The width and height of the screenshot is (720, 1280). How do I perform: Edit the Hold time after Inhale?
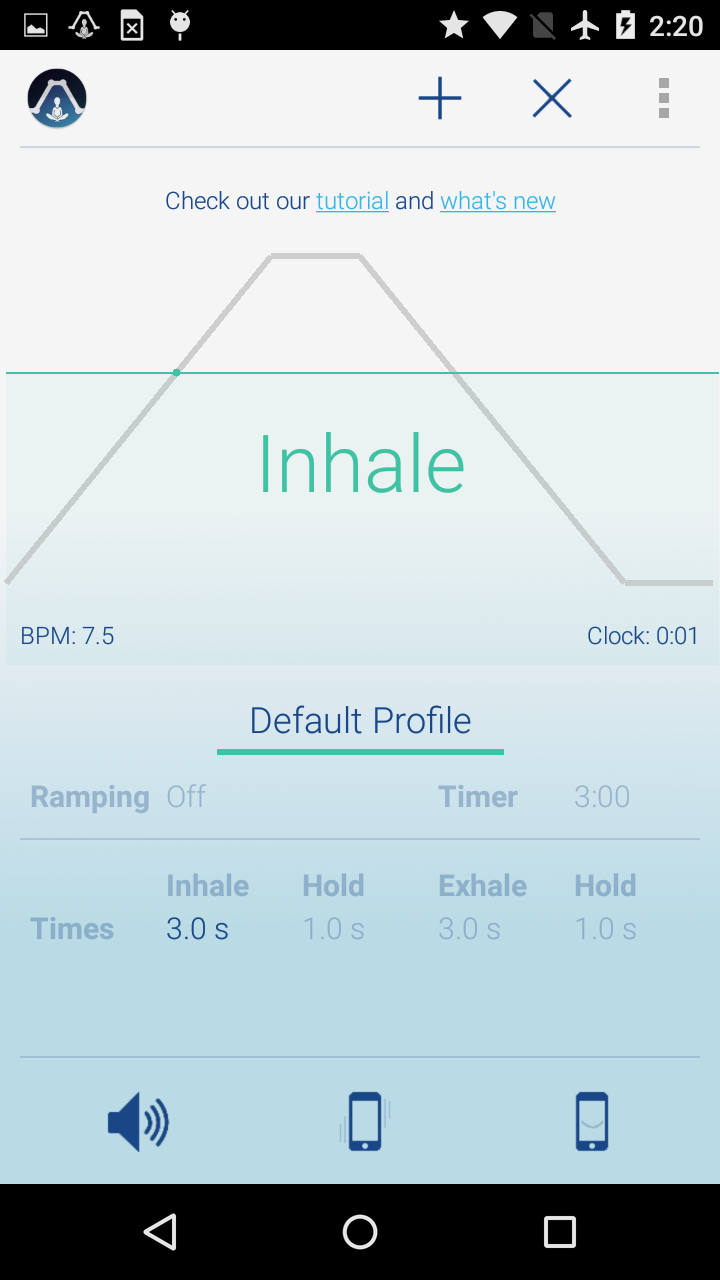333,929
